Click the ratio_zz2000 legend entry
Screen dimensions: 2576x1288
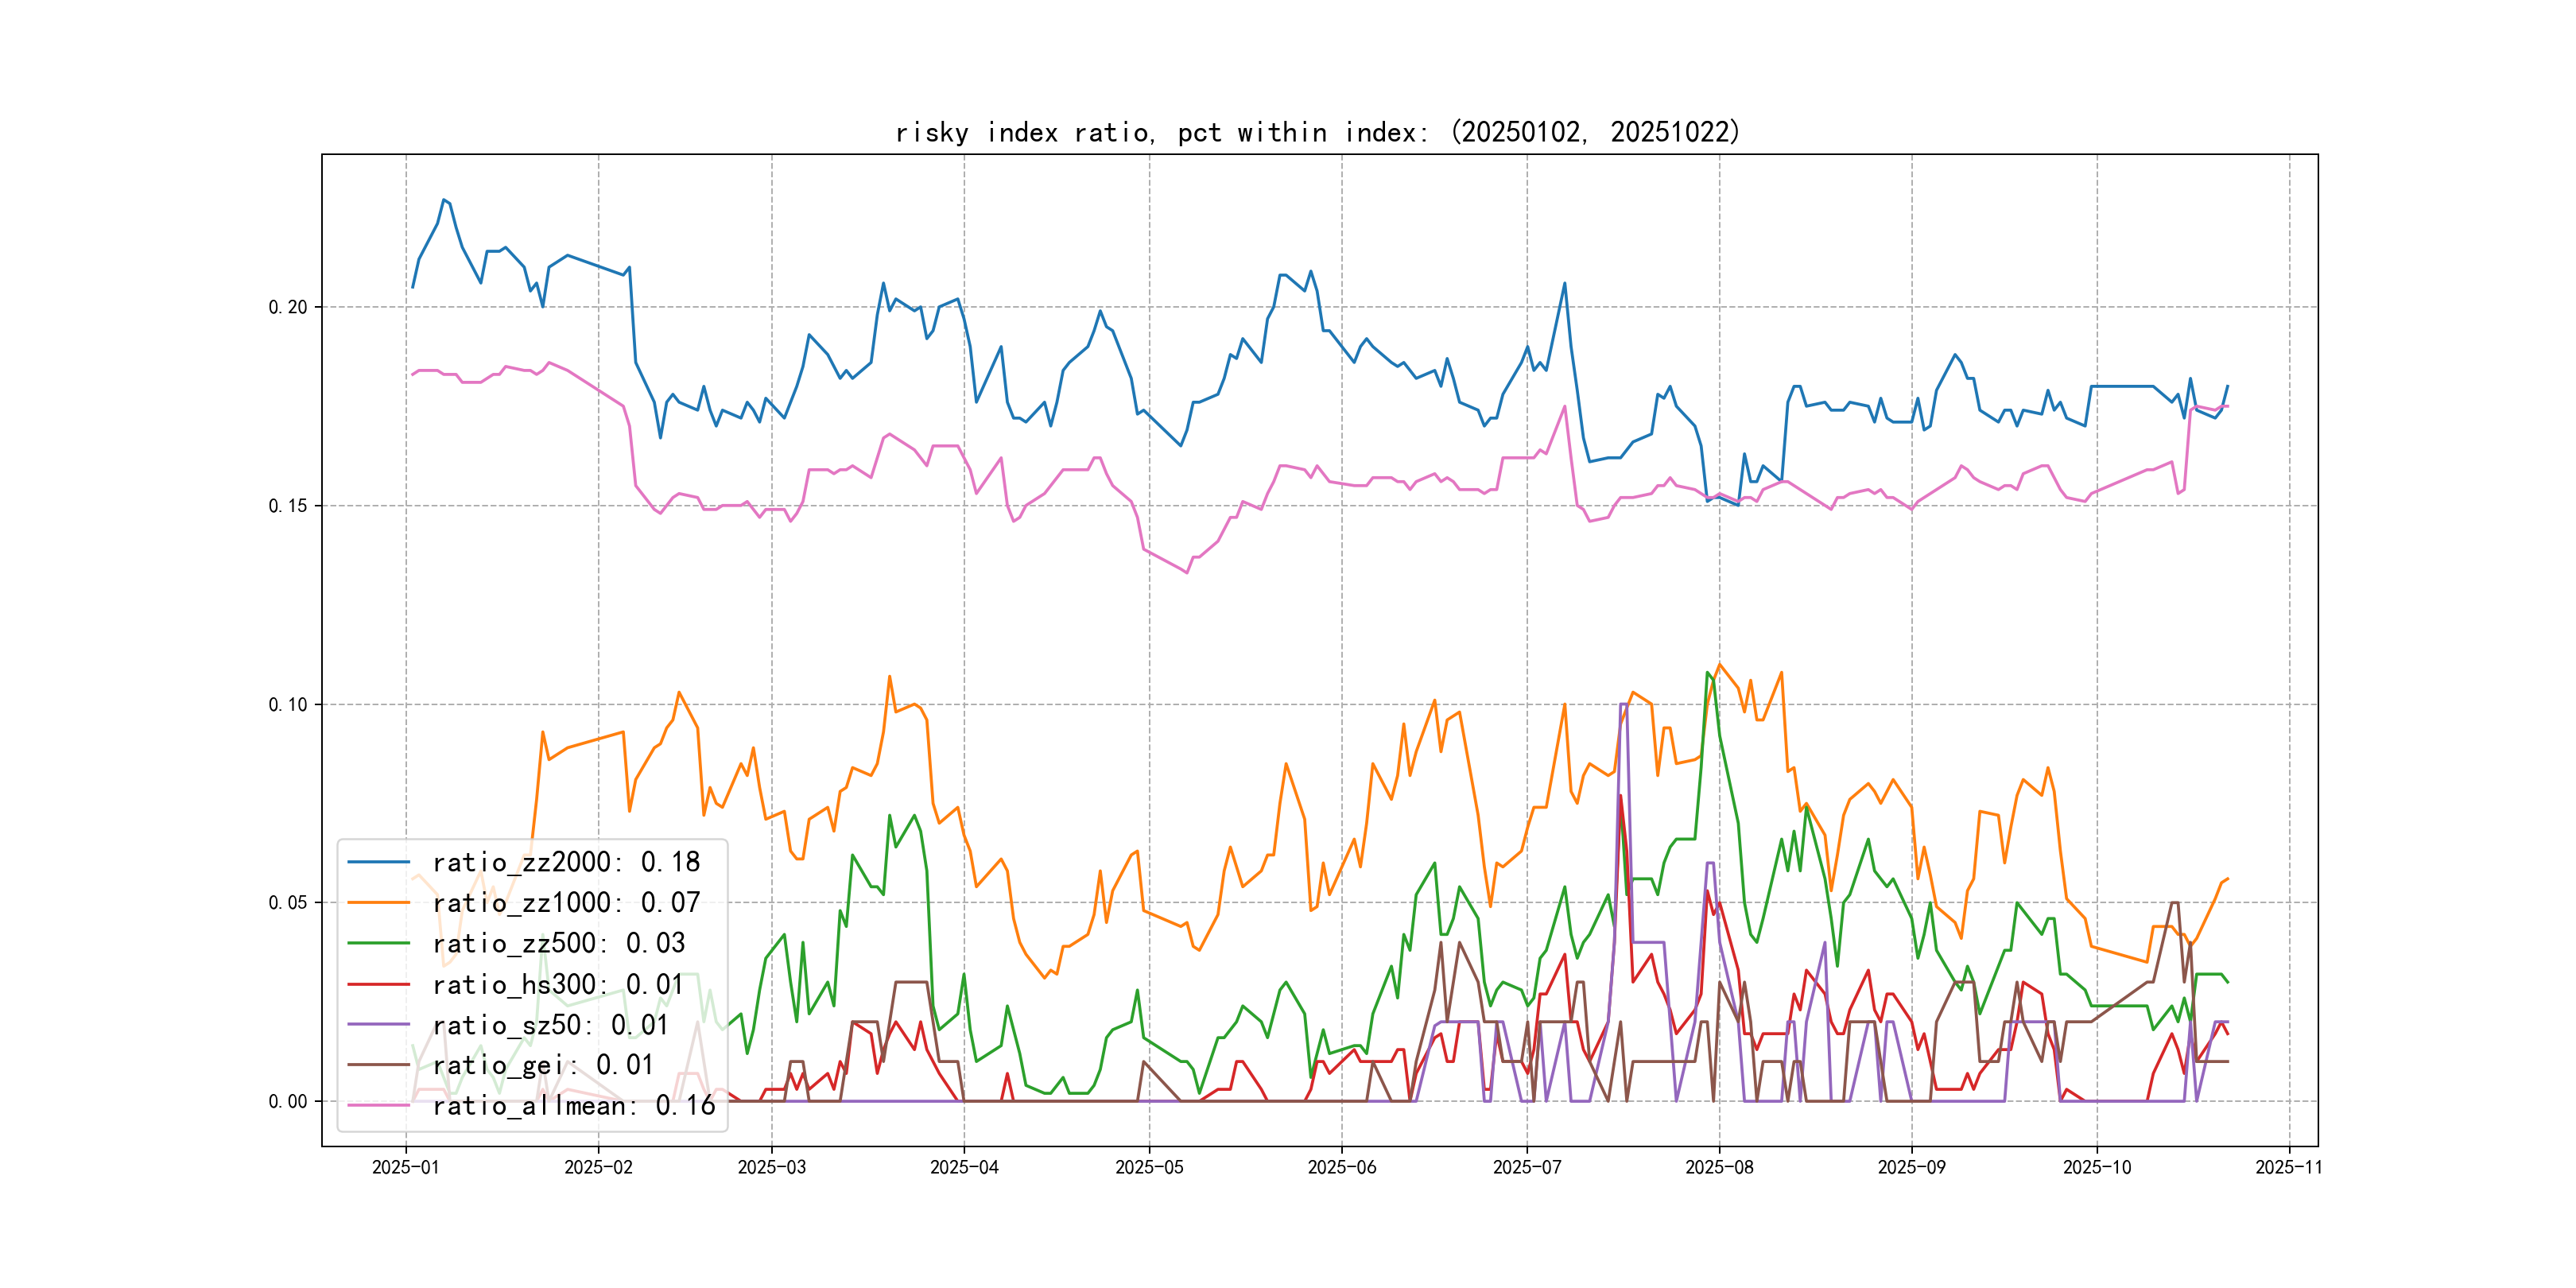[565, 862]
